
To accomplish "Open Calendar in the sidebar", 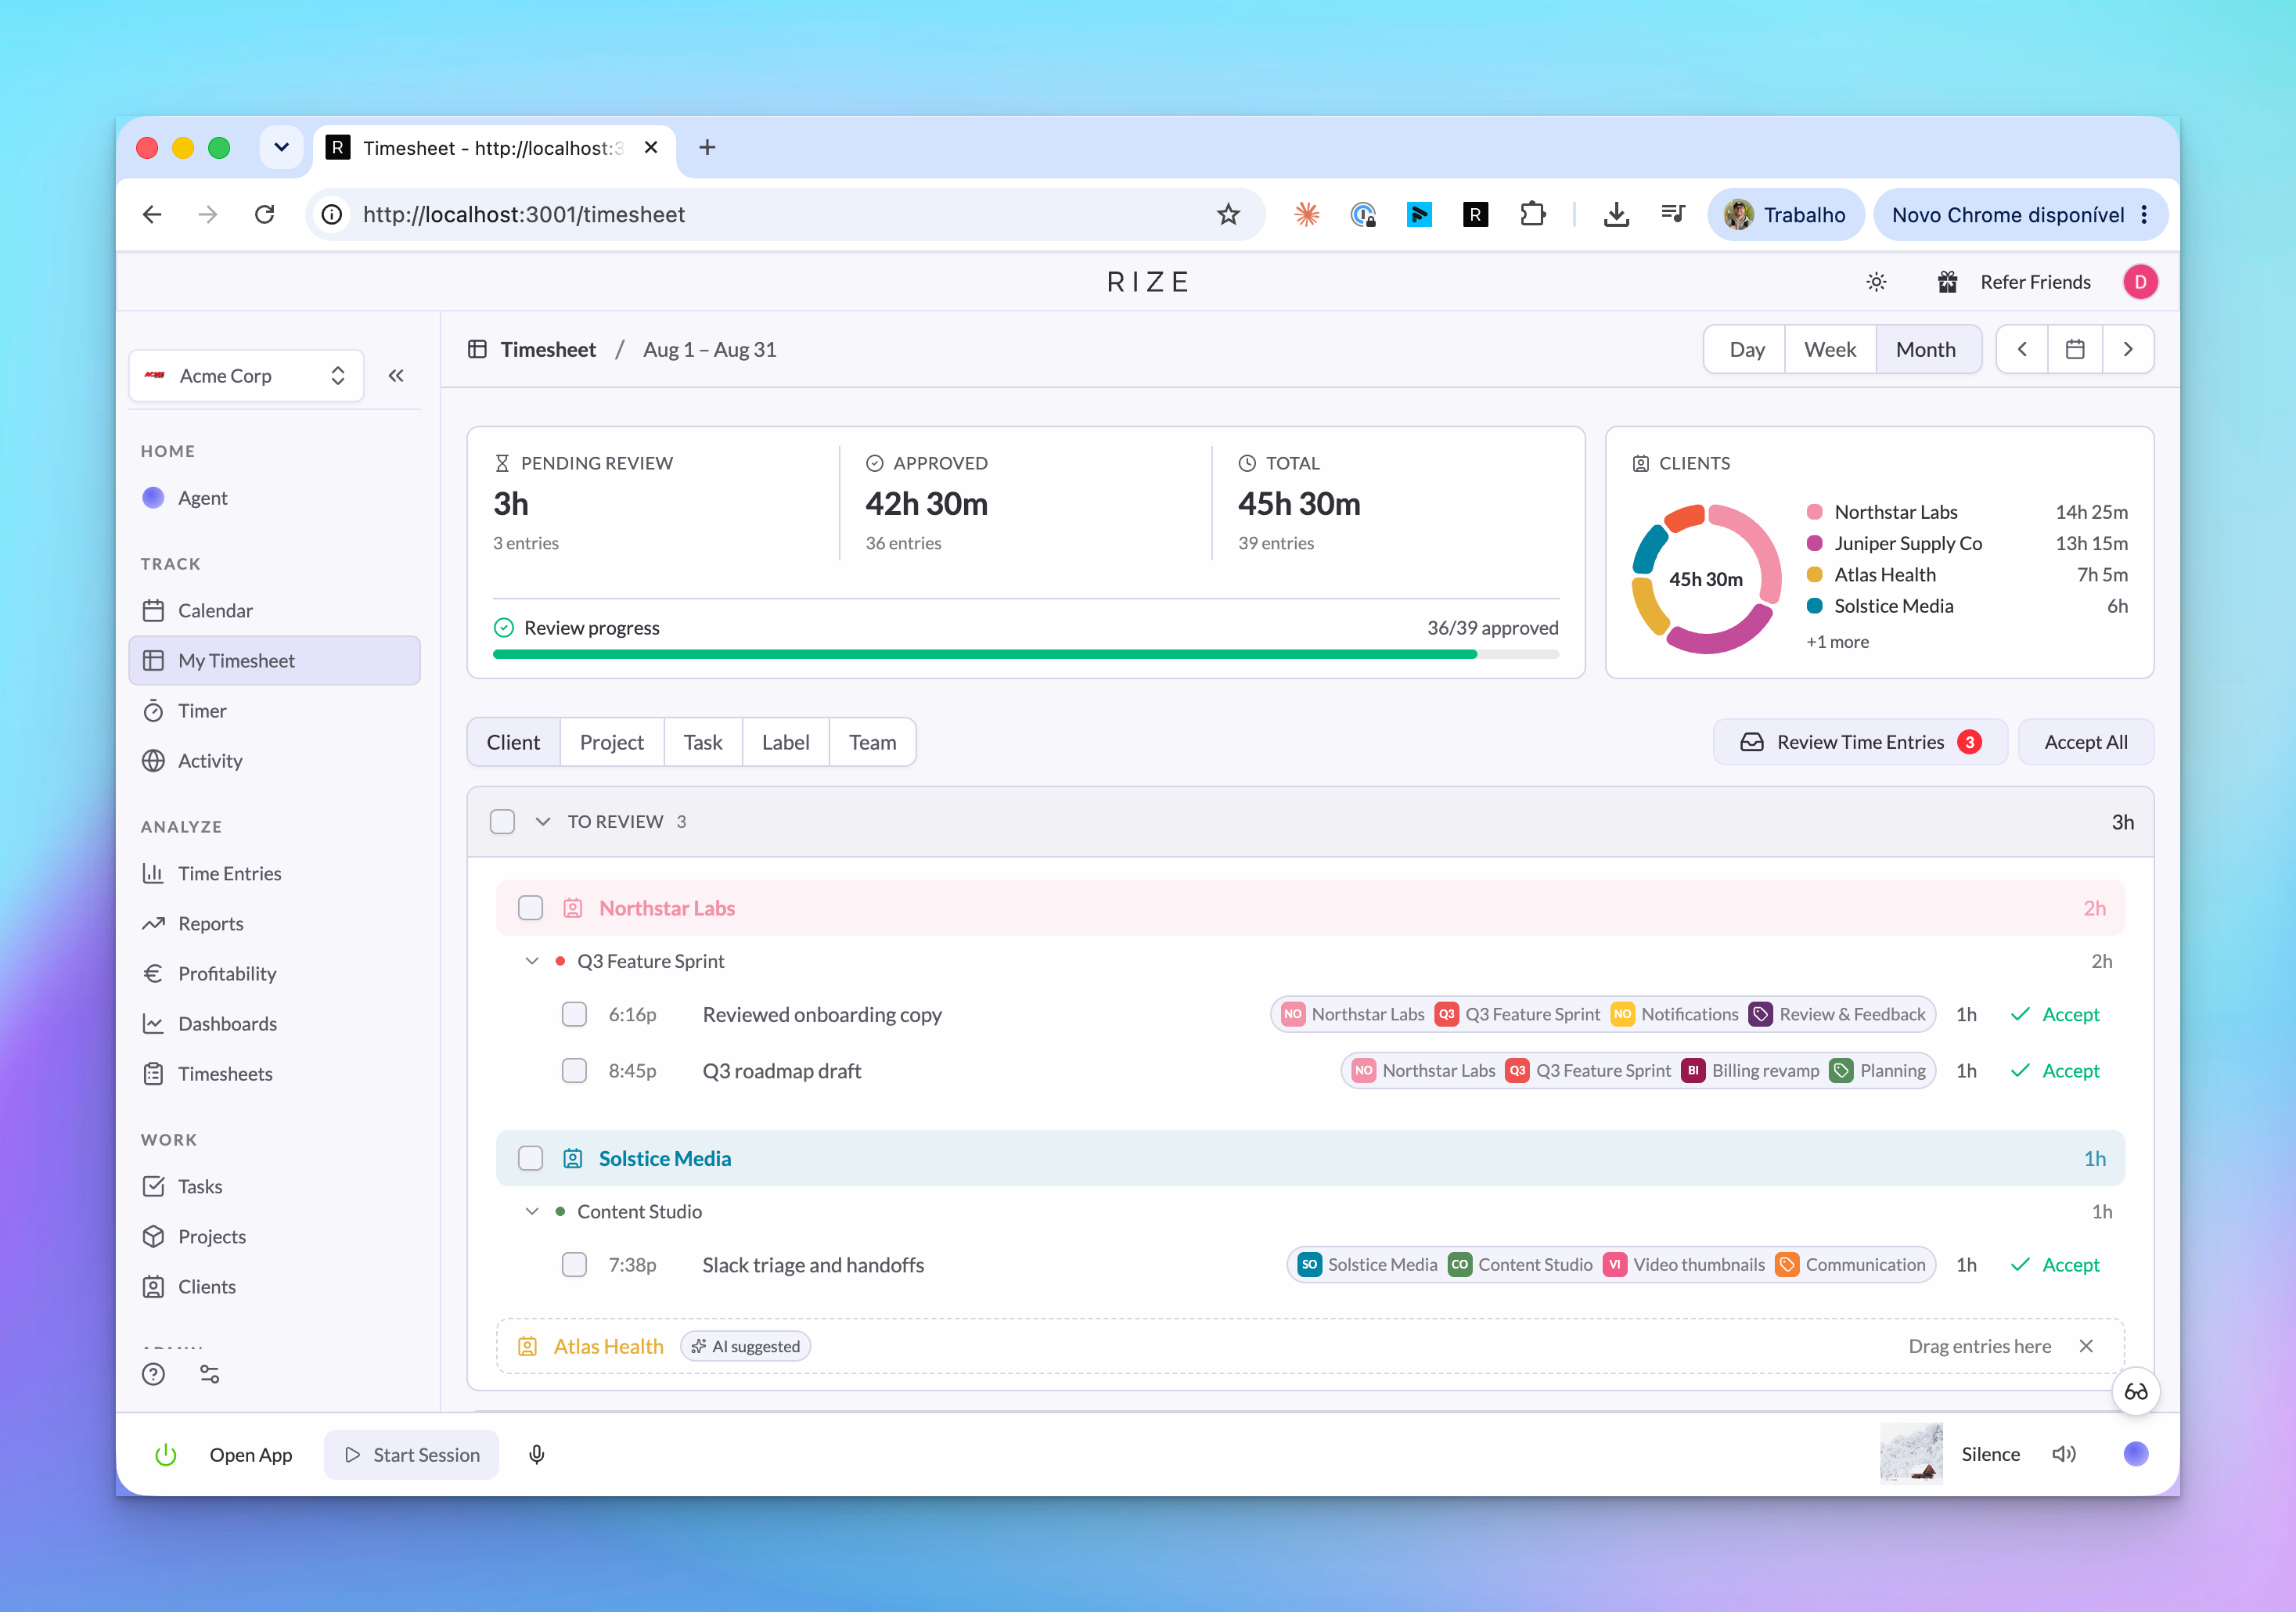I will click(x=274, y=610).
